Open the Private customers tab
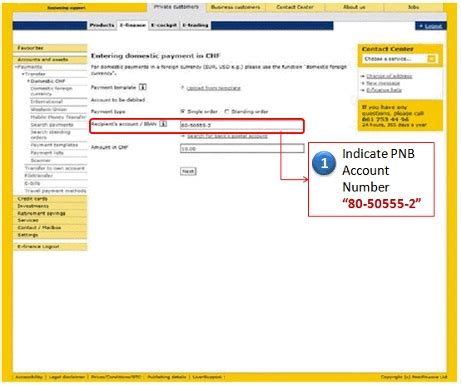This screenshot has width=461, height=386. 176,7
